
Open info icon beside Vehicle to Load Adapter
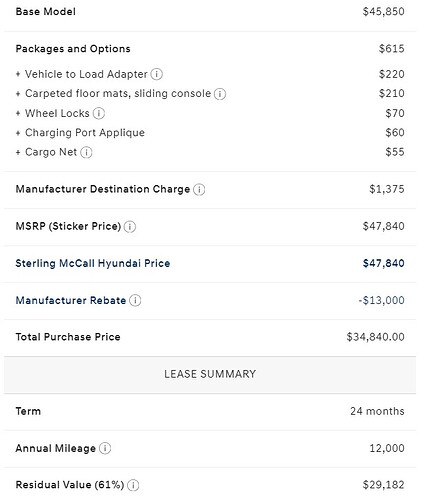157,74
